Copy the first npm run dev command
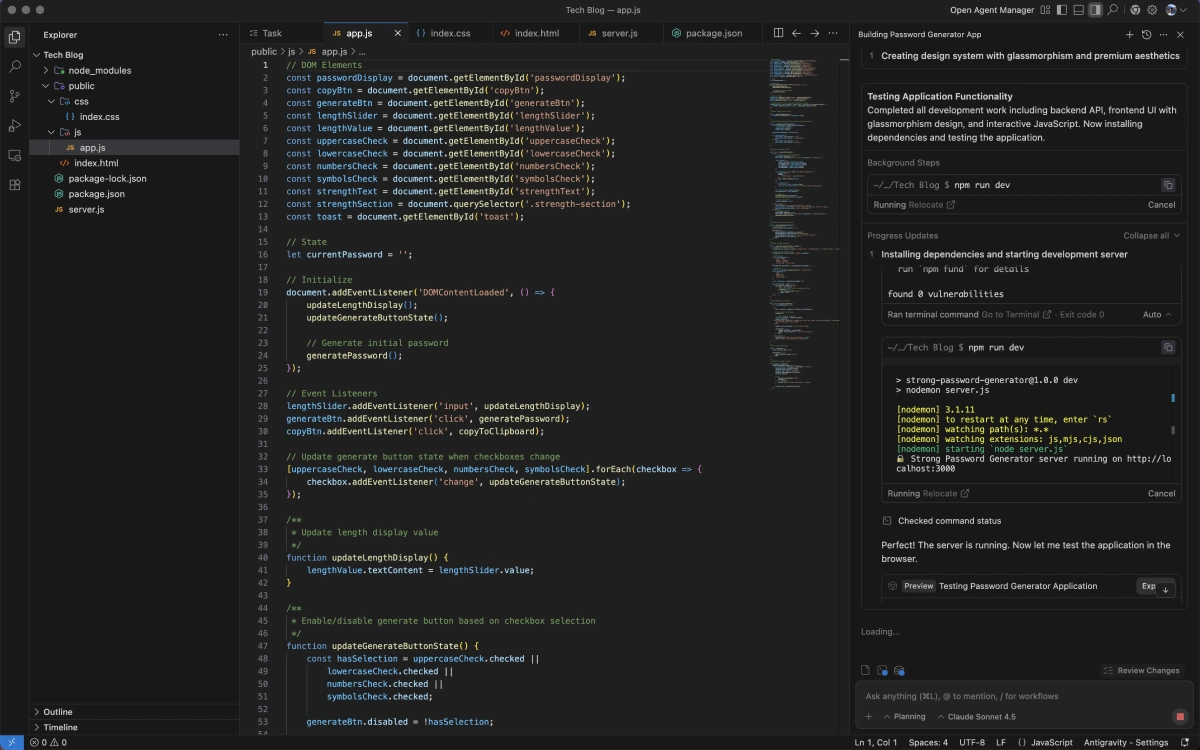The width and height of the screenshot is (1200, 750). coord(1167,185)
